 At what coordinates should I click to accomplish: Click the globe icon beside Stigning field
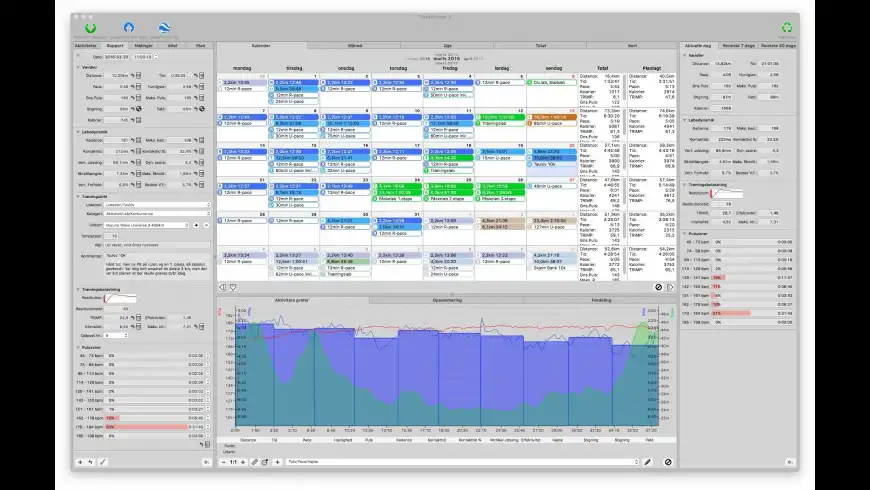point(139,109)
